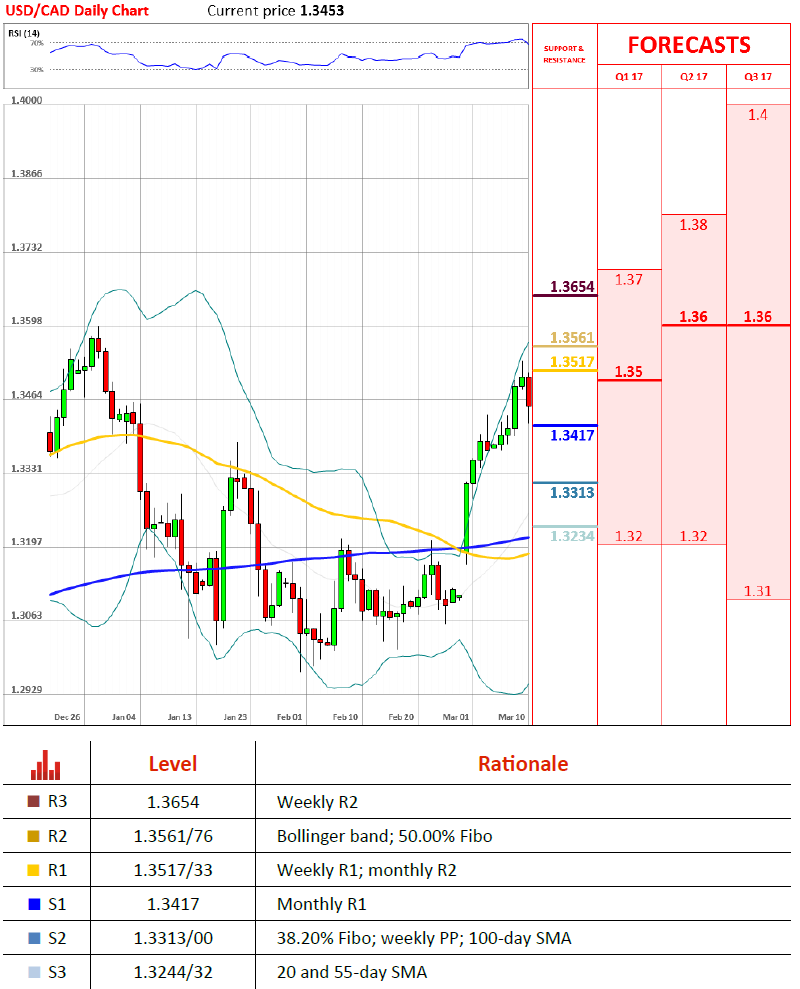The image size is (800, 989).
Task: Click the 1.32 forecast low in Q2
Action: click(693, 536)
